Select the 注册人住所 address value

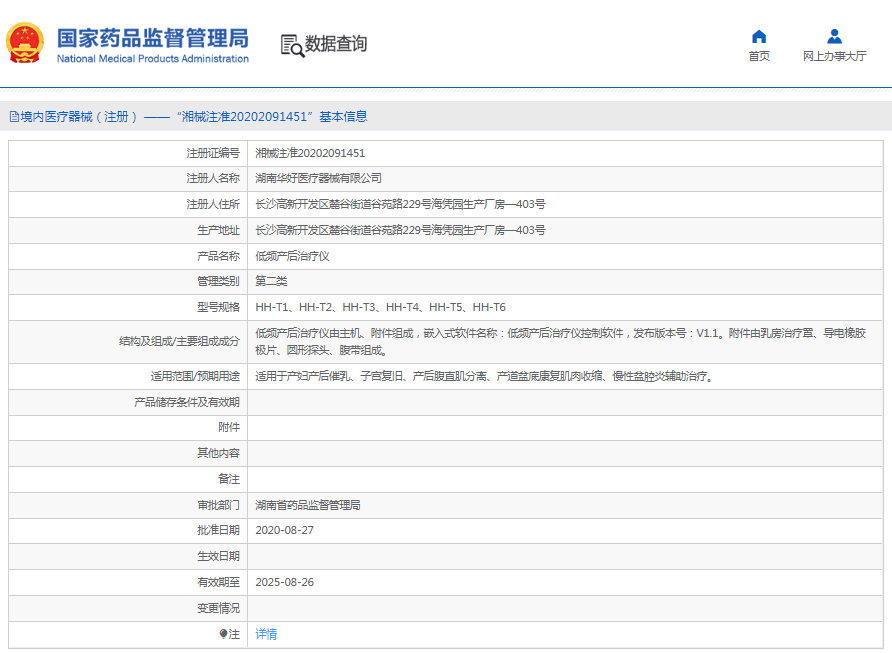400,204
